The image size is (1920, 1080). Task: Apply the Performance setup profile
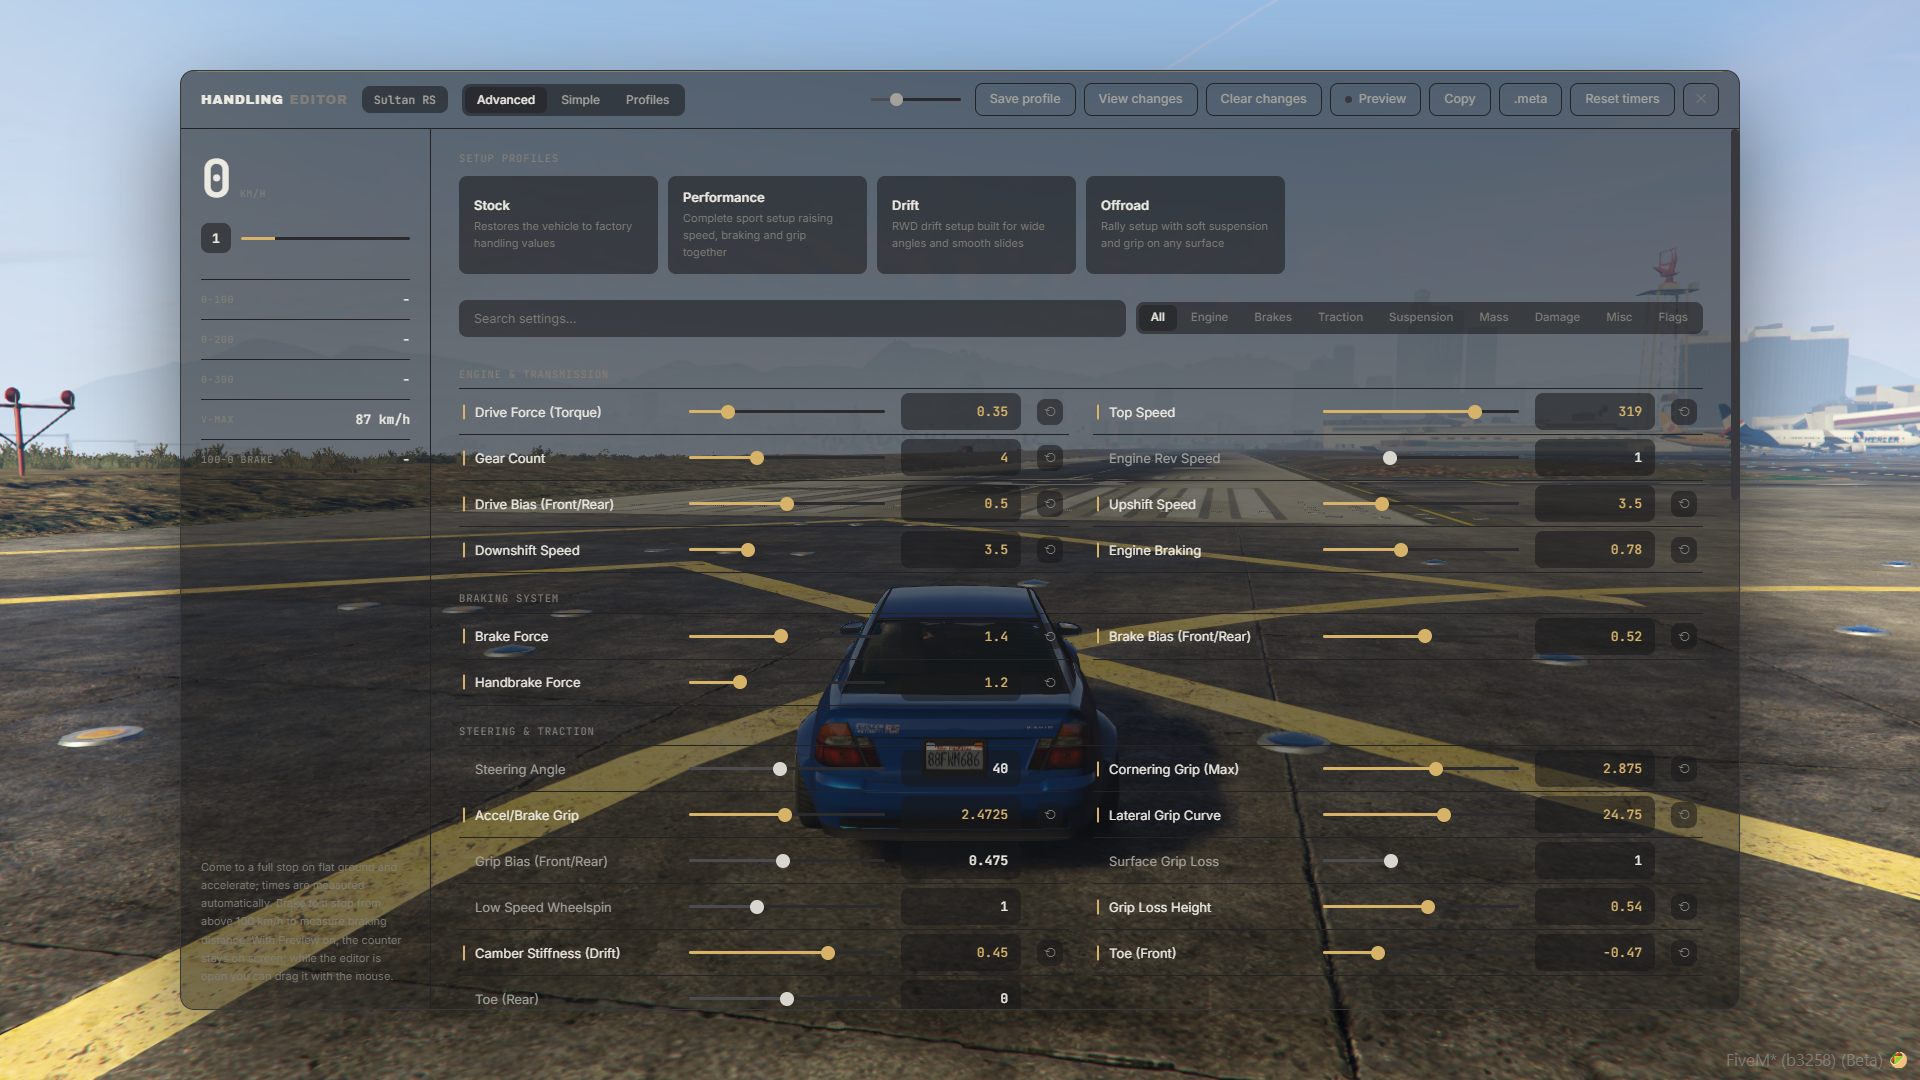point(767,225)
